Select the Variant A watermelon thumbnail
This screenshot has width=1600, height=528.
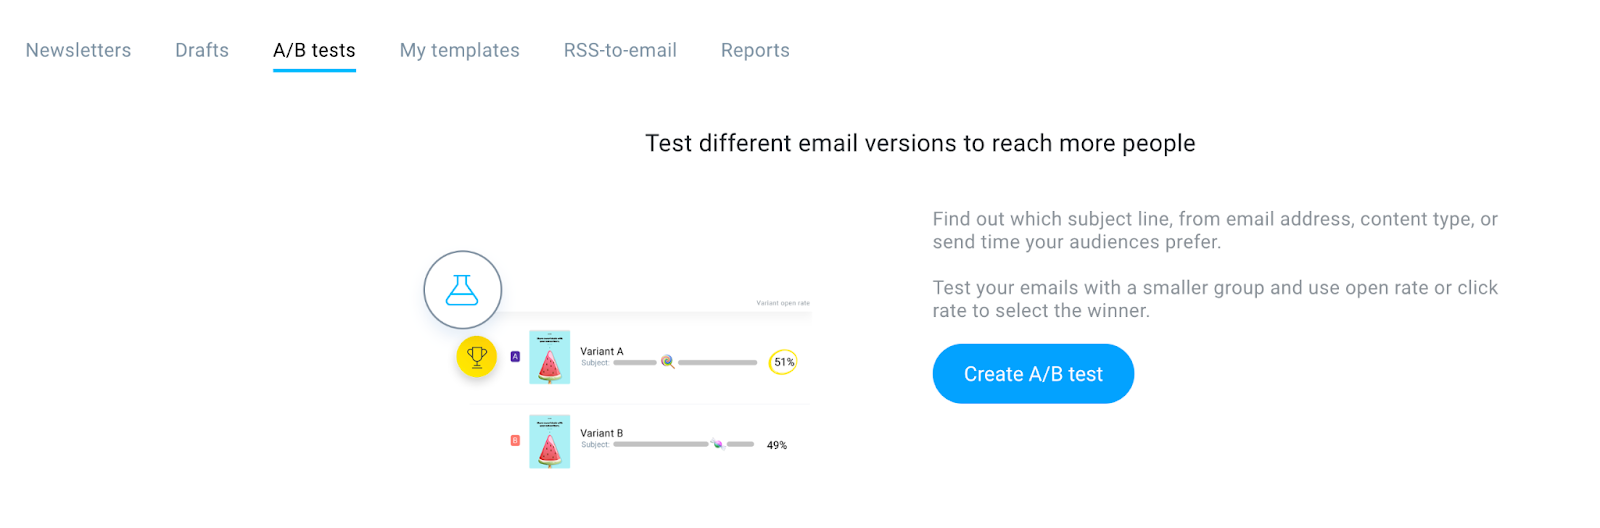[x=549, y=357]
